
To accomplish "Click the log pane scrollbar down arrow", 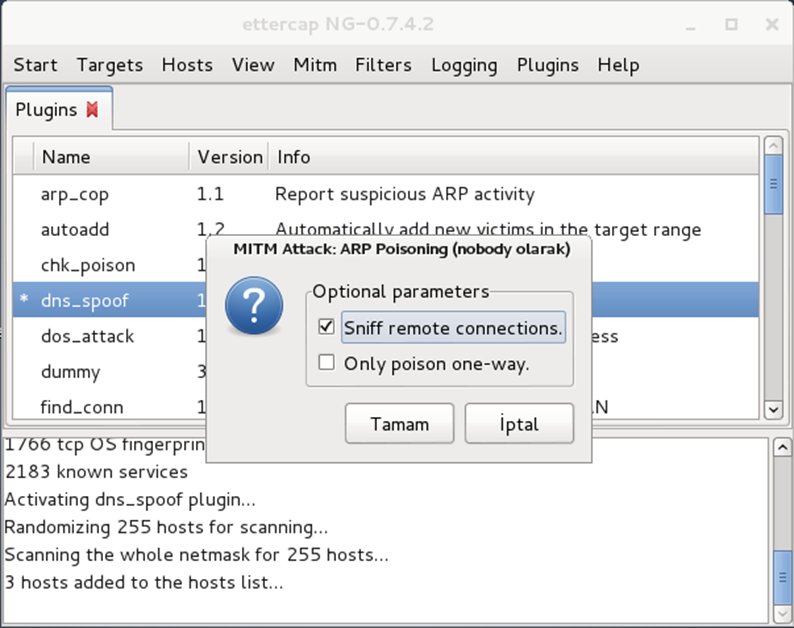I will 782,614.
